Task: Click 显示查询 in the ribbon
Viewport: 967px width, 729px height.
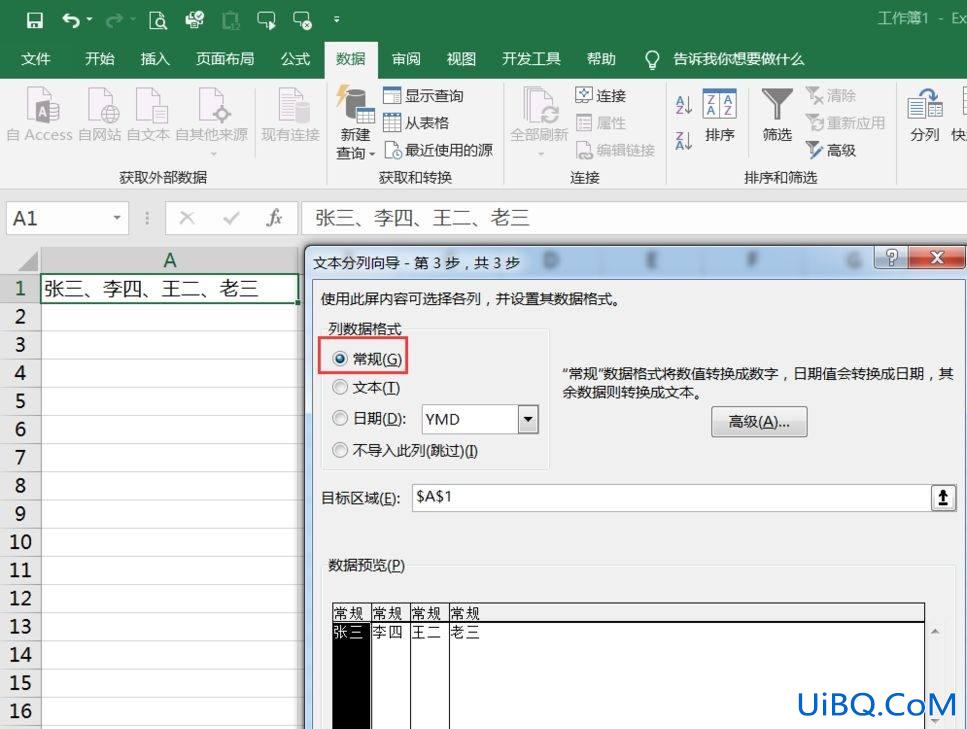Action: click(423, 96)
